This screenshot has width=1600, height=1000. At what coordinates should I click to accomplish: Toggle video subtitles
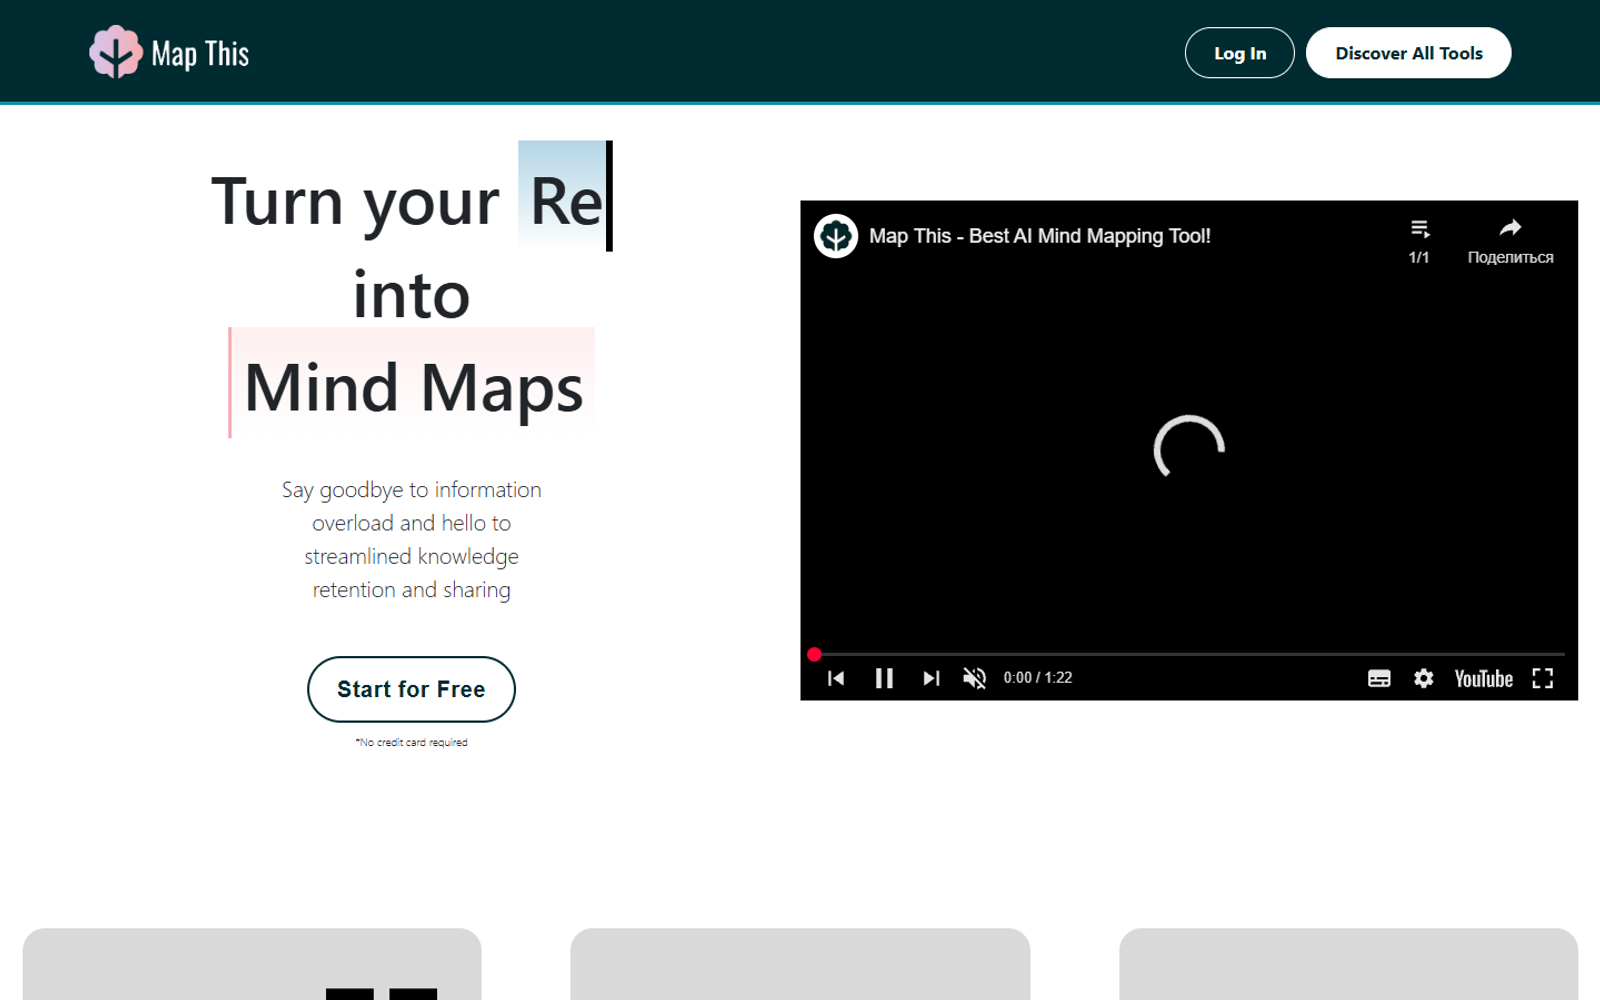coord(1379,678)
